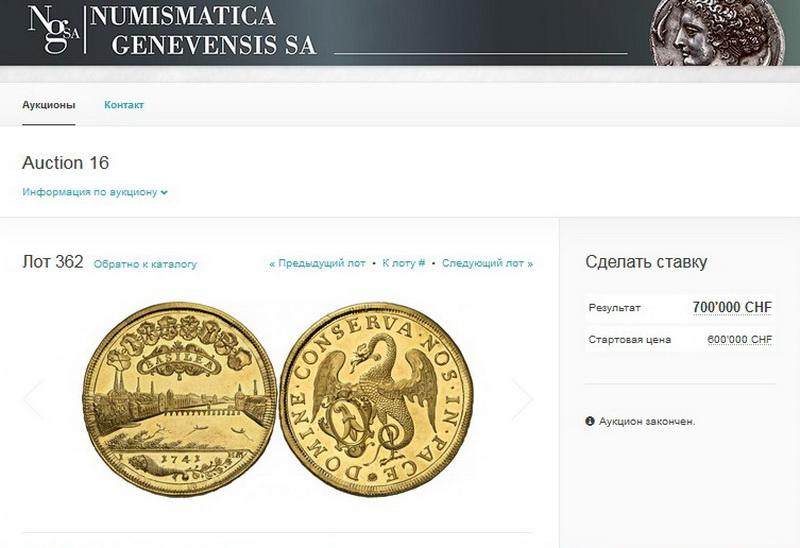
Task: Click the 'Auction 16' heading
Action: [65, 163]
